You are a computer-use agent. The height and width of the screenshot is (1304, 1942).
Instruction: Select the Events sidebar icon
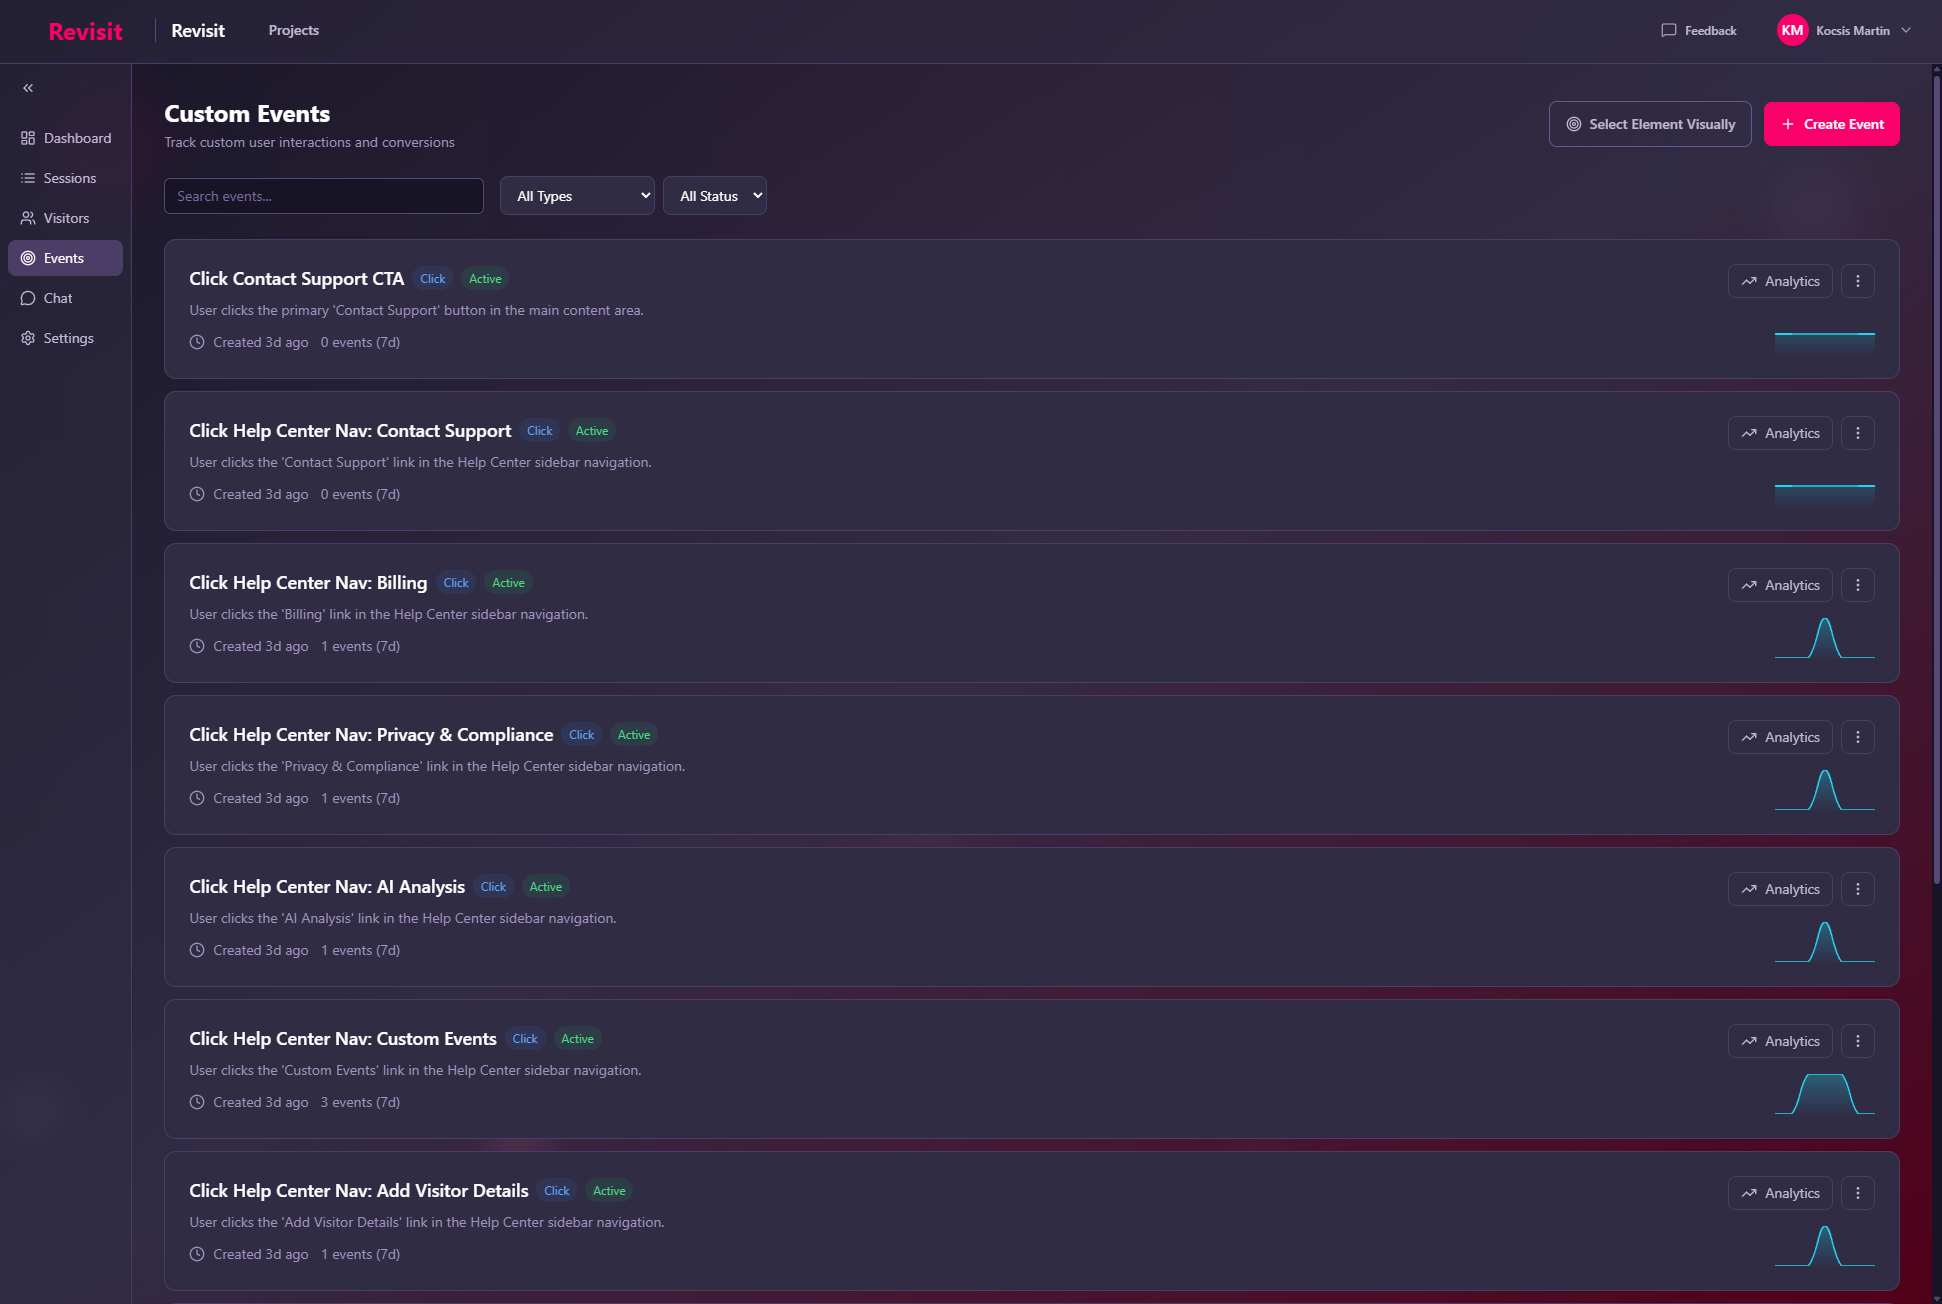pyautogui.click(x=28, y=258)
